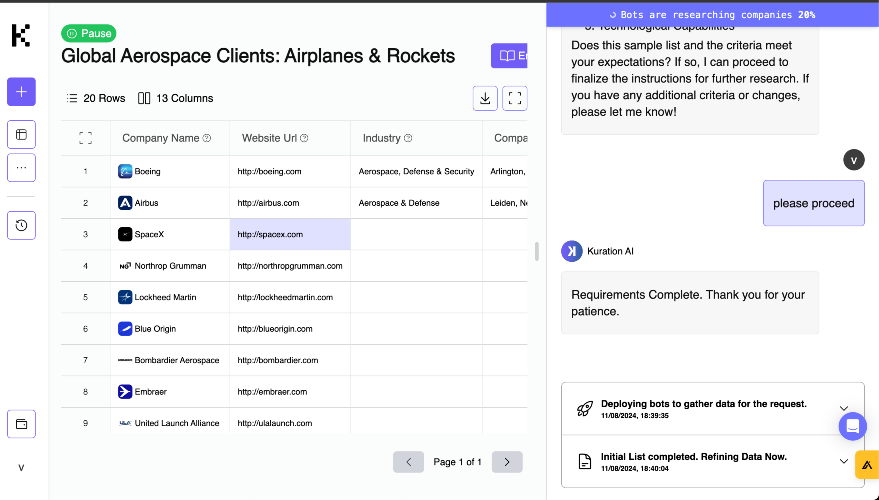Click the SpaceX company logo
This screenshot has height=500, width=879.
coord(125,234)
